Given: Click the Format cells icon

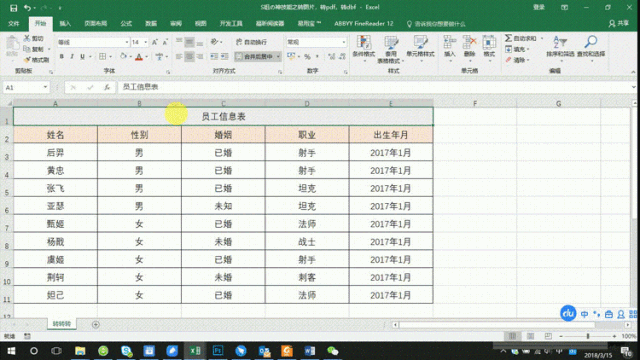Looking at the screenshot, I should tap(489, 42).
